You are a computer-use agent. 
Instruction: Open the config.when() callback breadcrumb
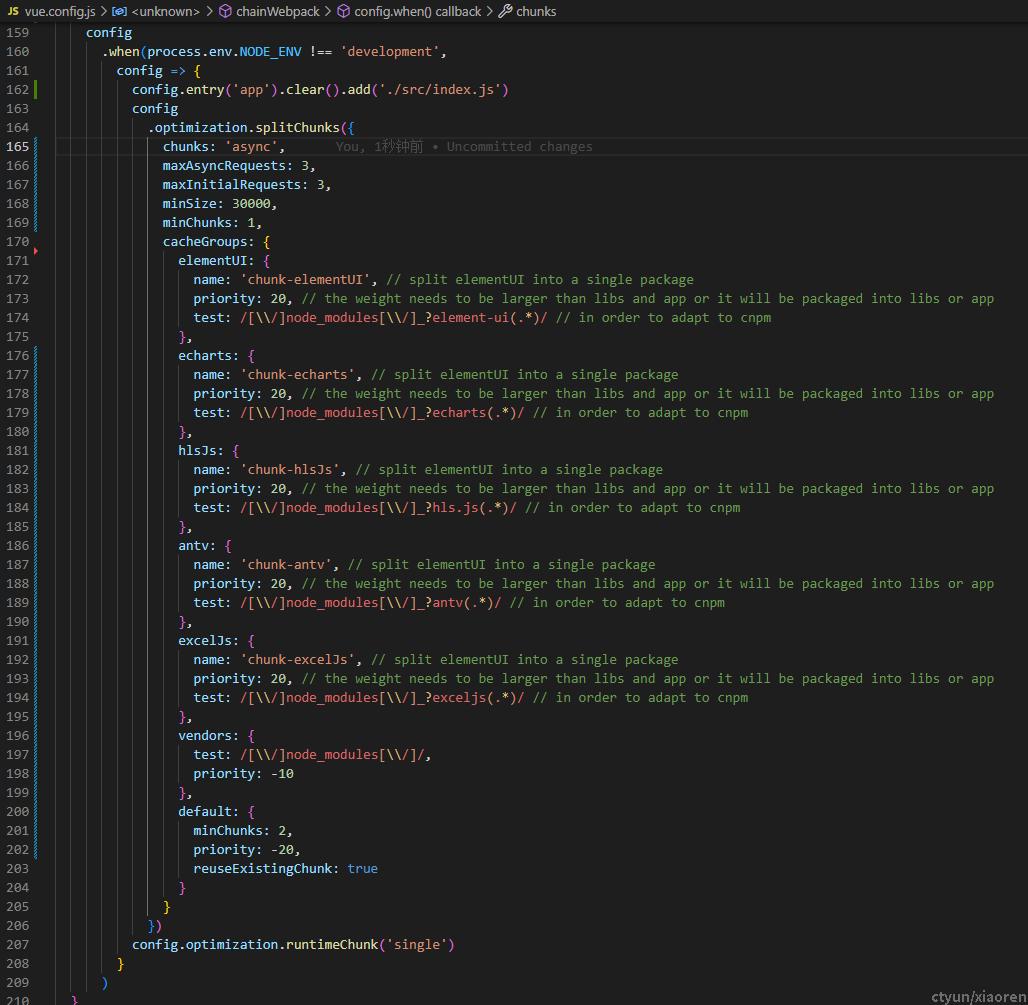pyautogui.click(x=417, y=11)
